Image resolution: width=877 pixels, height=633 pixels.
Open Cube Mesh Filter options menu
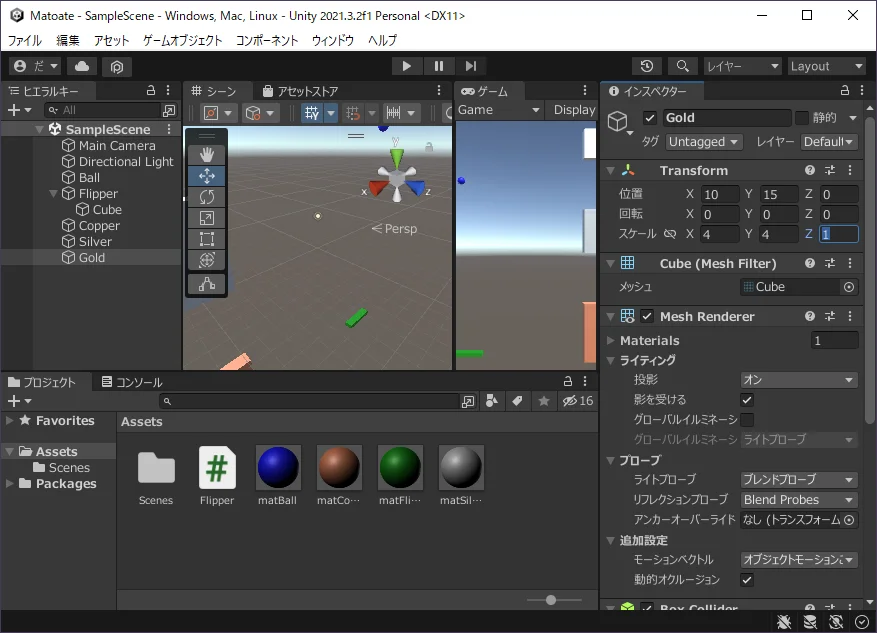pos(850,263)
